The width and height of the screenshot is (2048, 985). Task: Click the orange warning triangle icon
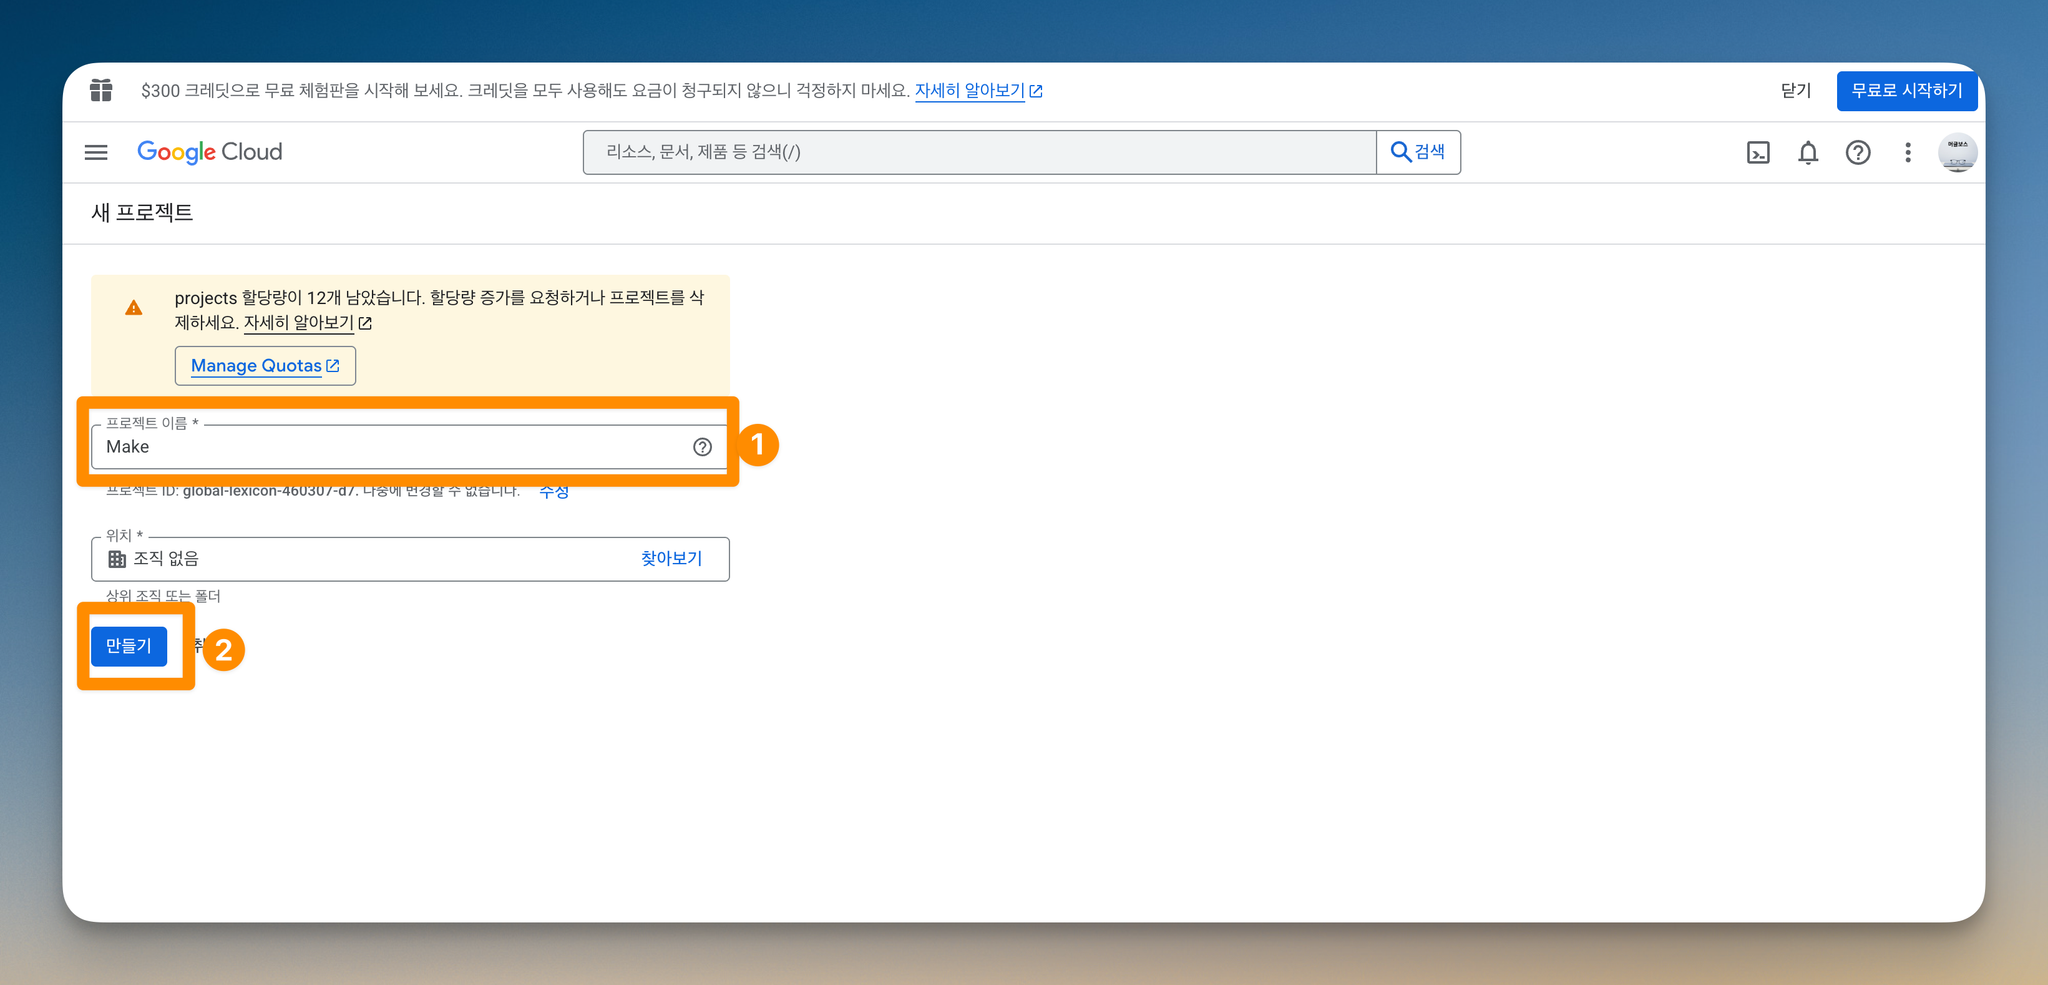[134, 308]
